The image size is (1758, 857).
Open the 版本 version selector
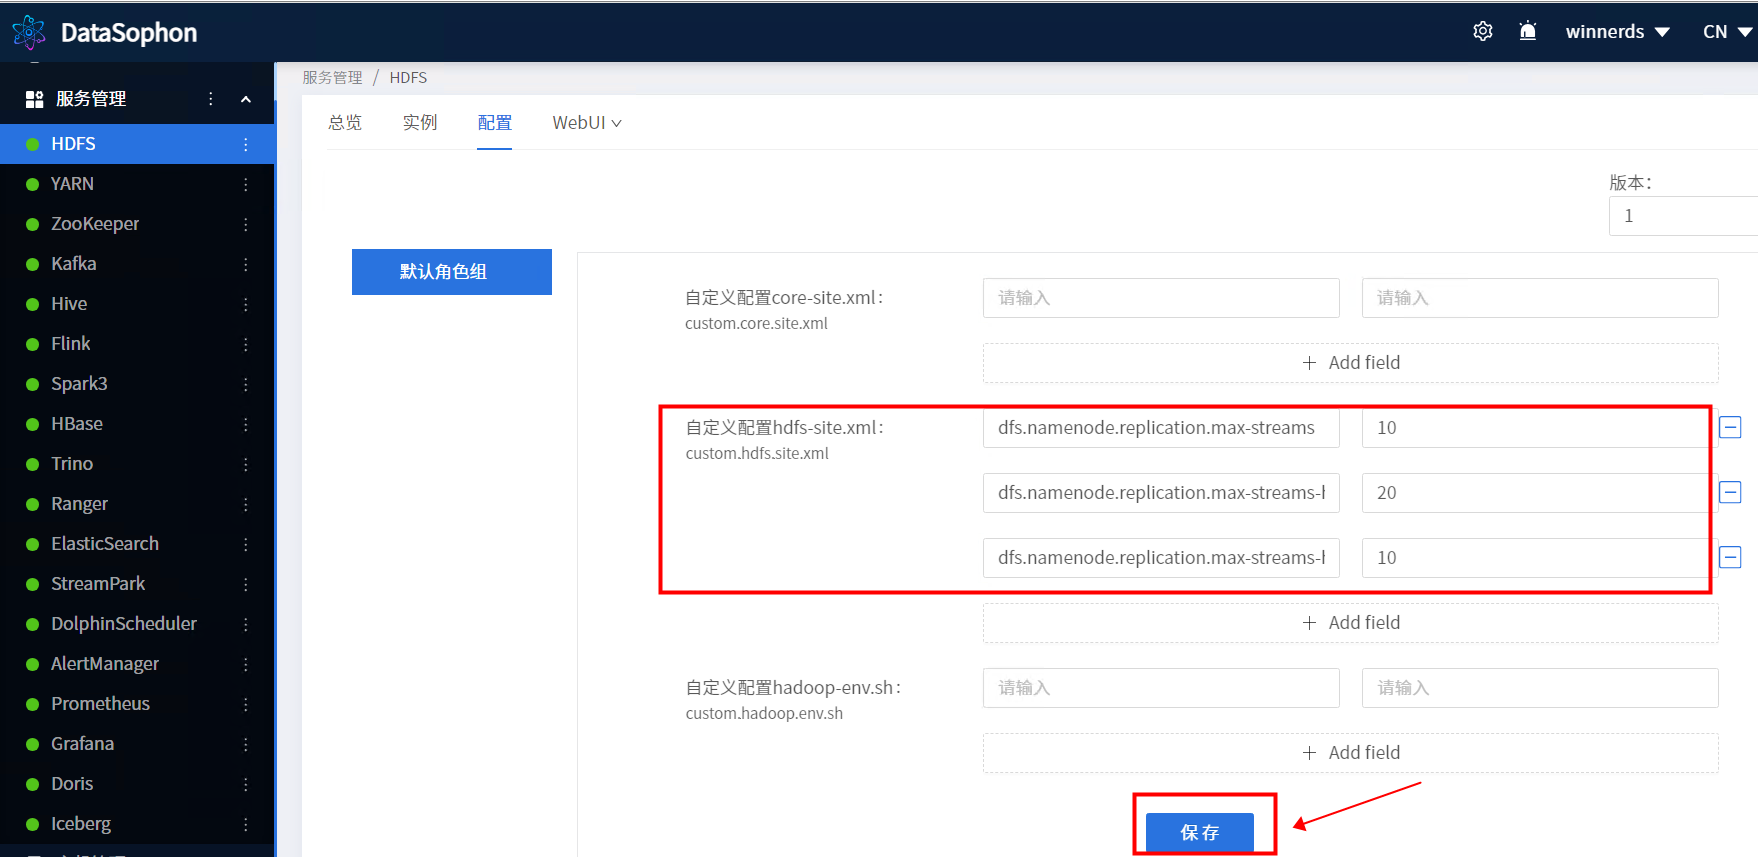(x=1683, y=216)
